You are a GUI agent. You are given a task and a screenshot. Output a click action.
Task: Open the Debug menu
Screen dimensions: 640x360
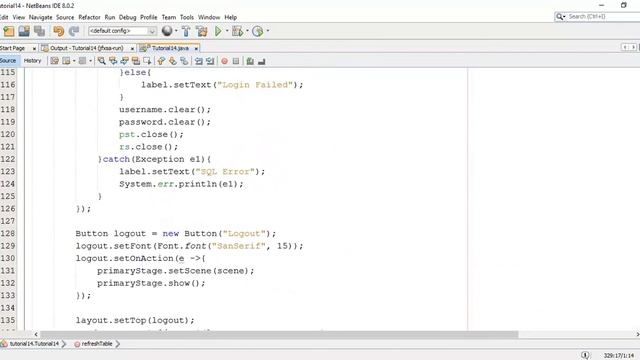(x=127, y=17)
